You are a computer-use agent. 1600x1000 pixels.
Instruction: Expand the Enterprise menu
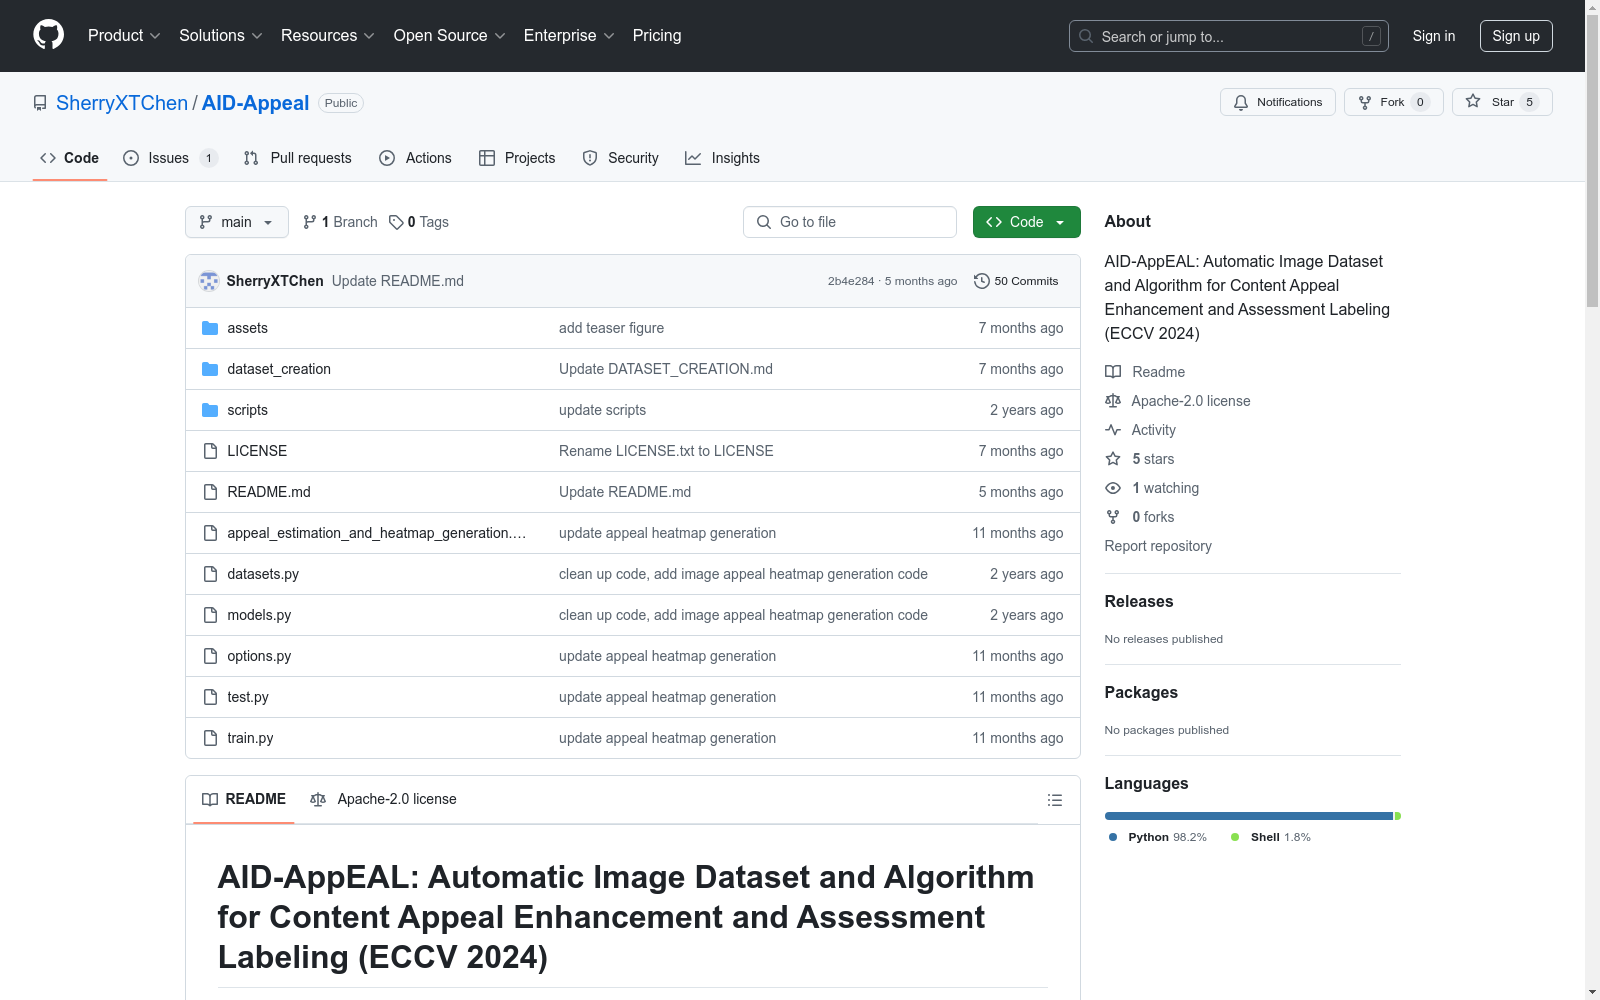(x=569, y=35)
